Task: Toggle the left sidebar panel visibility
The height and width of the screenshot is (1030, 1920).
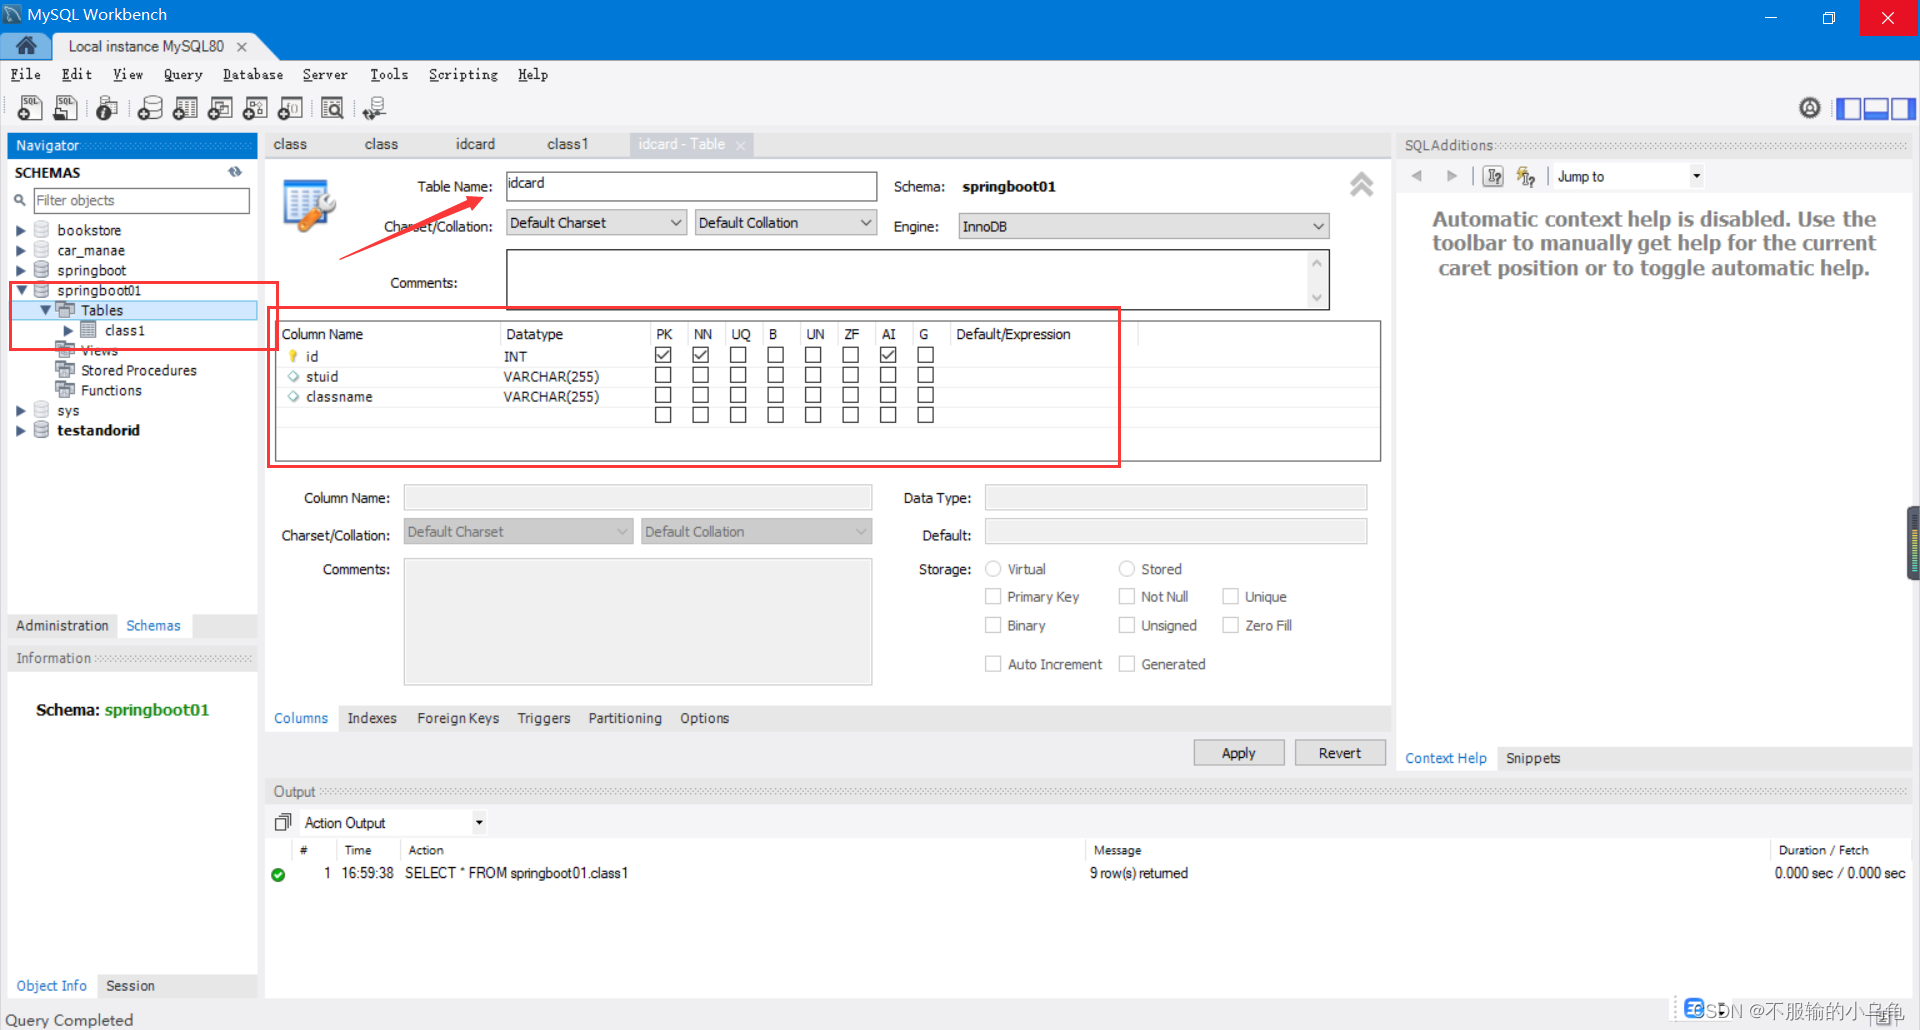Action: coord(1849,108)
